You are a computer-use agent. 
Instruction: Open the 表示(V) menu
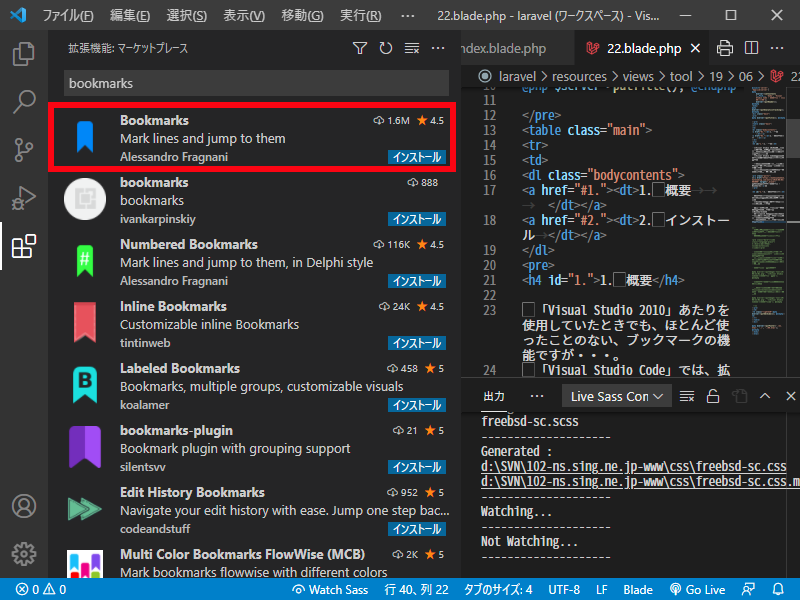tap(244, 17)
